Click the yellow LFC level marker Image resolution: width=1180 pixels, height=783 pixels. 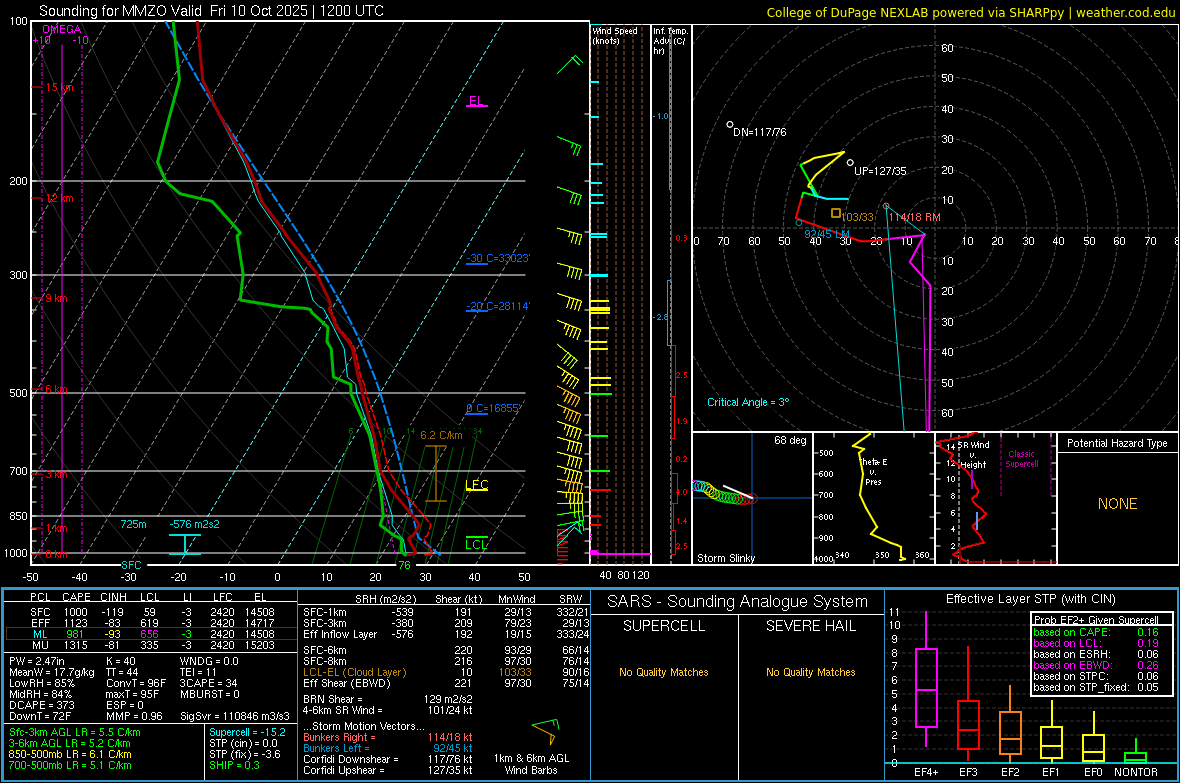tap(476, 485)
